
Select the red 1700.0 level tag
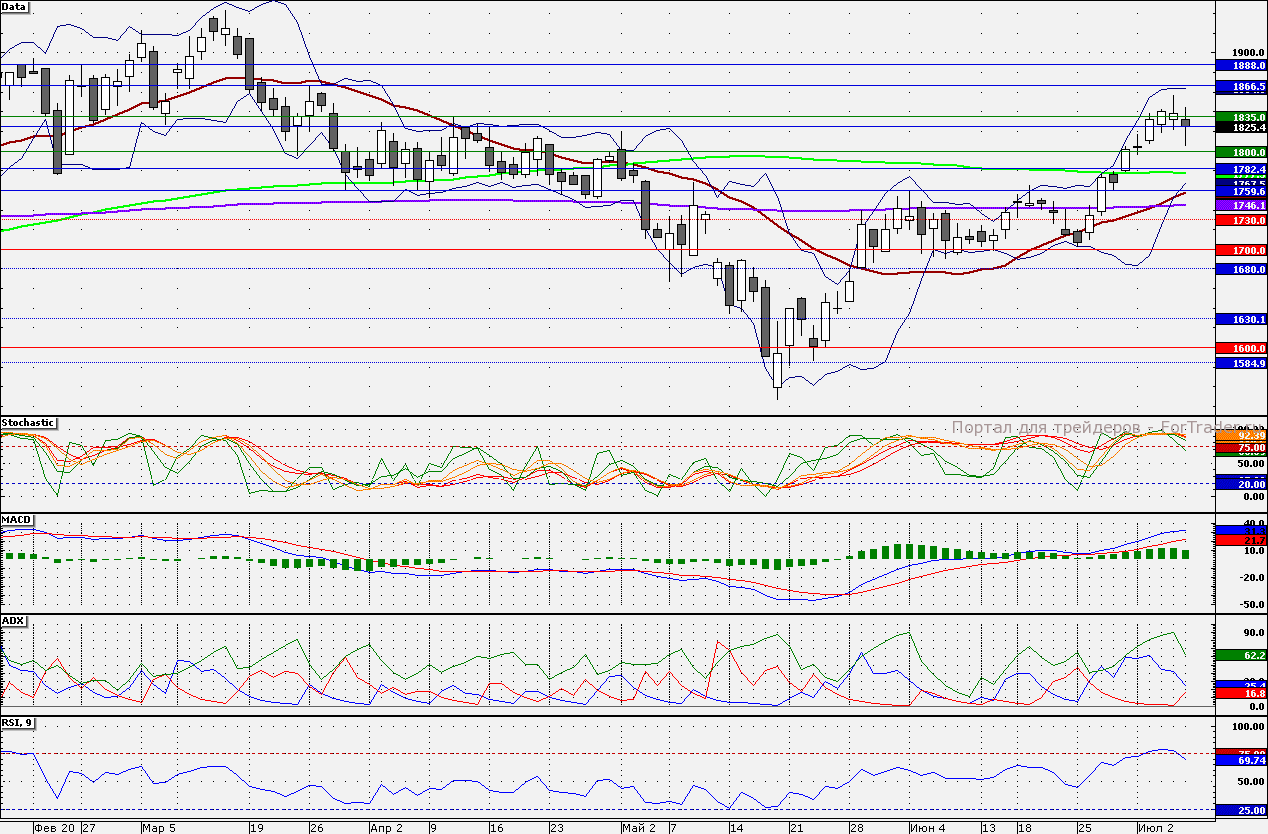[x=1240, y=250]
